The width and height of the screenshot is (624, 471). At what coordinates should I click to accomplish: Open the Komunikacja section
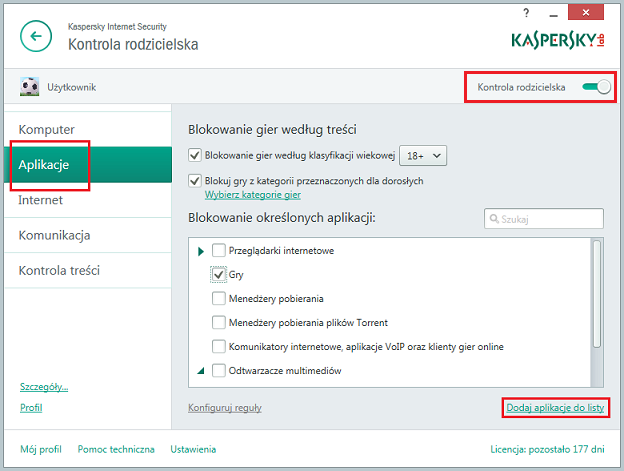coord(88,235)
